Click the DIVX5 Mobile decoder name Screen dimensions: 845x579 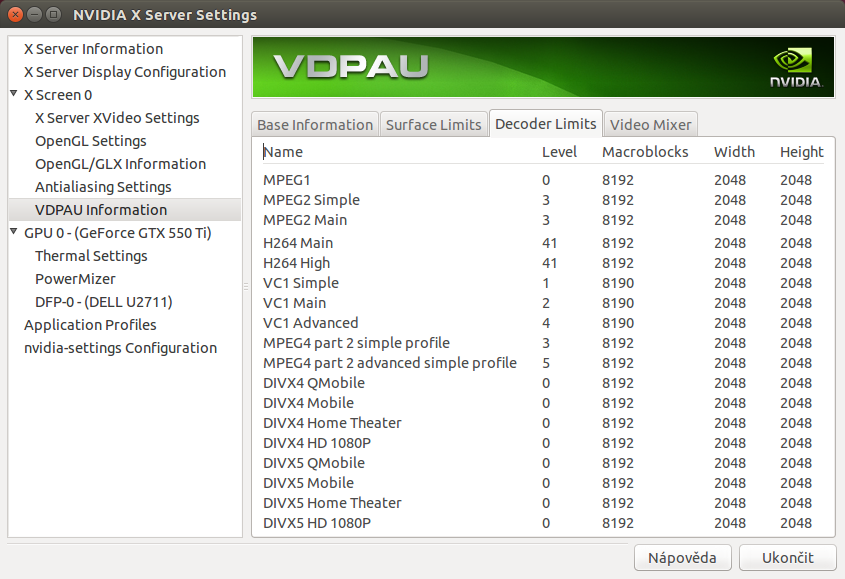tap(308, 482)
